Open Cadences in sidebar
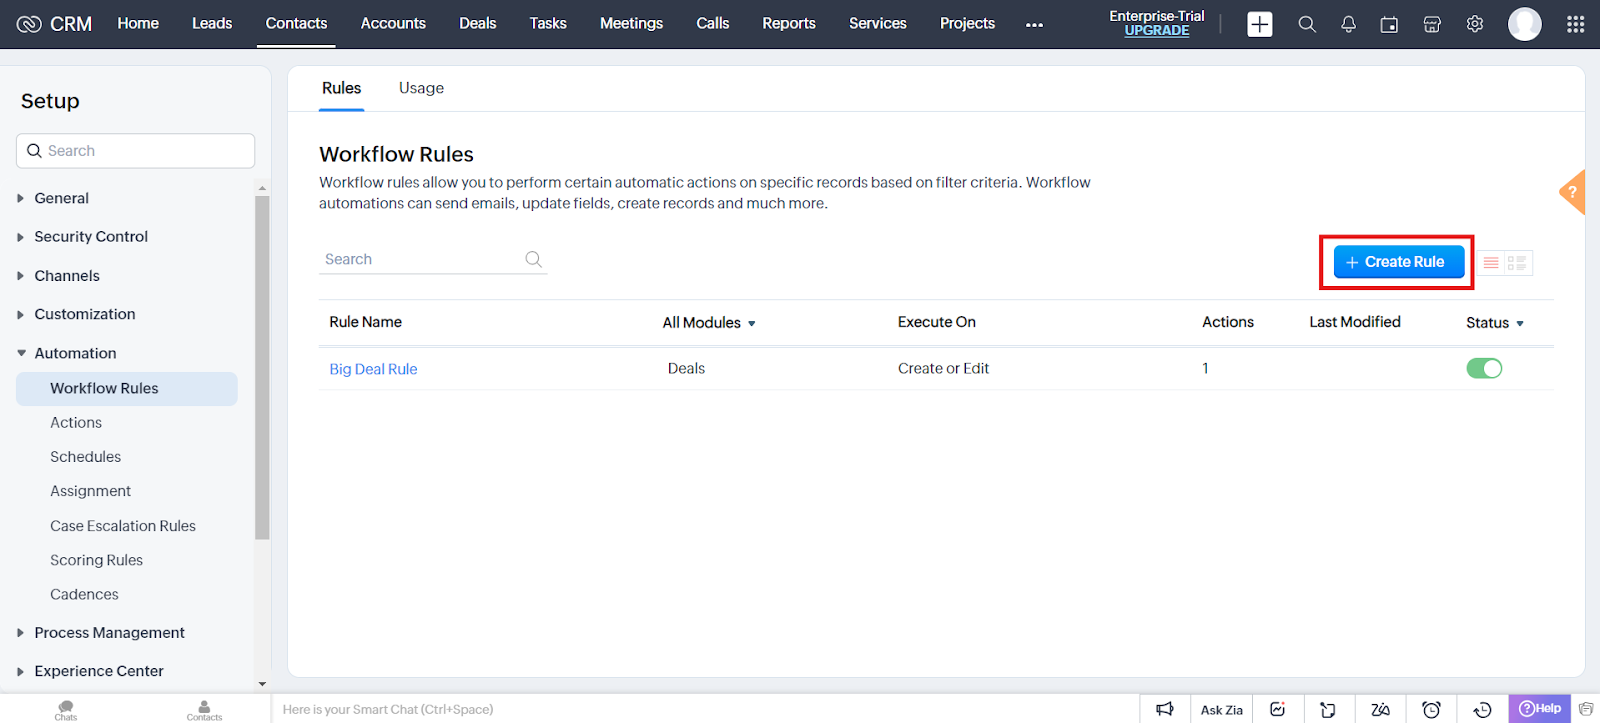This screenshot has height=723, width=1600. click(x=84, y=594)
